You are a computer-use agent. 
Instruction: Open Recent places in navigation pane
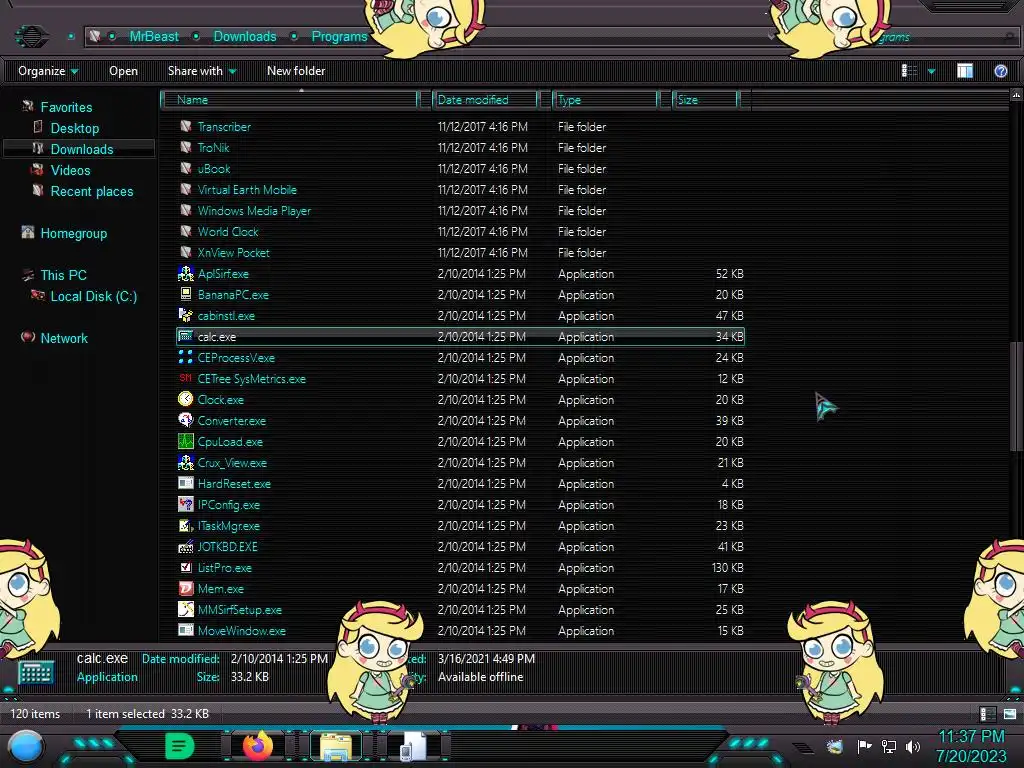coord(92,191)
